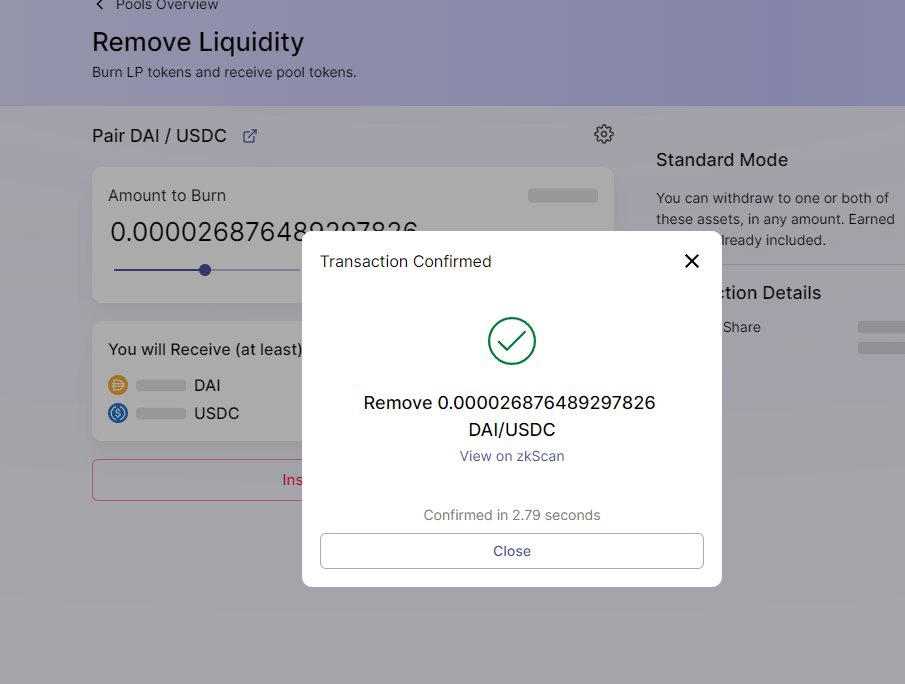The image size is (905, 684).
Task: Click the 'Amount to Burn' label
Action: pos(167,196)
